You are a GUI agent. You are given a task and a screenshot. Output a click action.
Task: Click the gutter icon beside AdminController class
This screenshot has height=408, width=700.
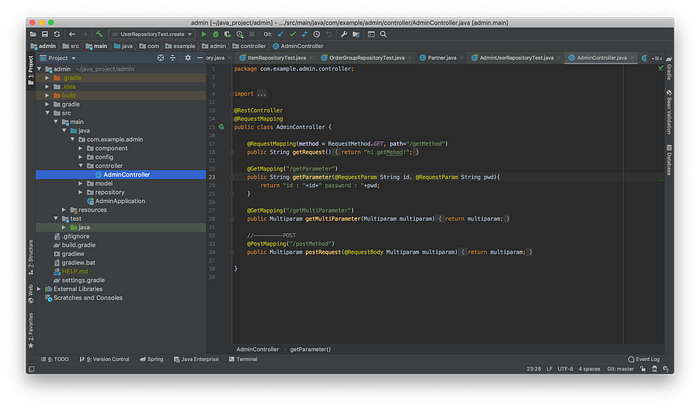click(219, 127)
